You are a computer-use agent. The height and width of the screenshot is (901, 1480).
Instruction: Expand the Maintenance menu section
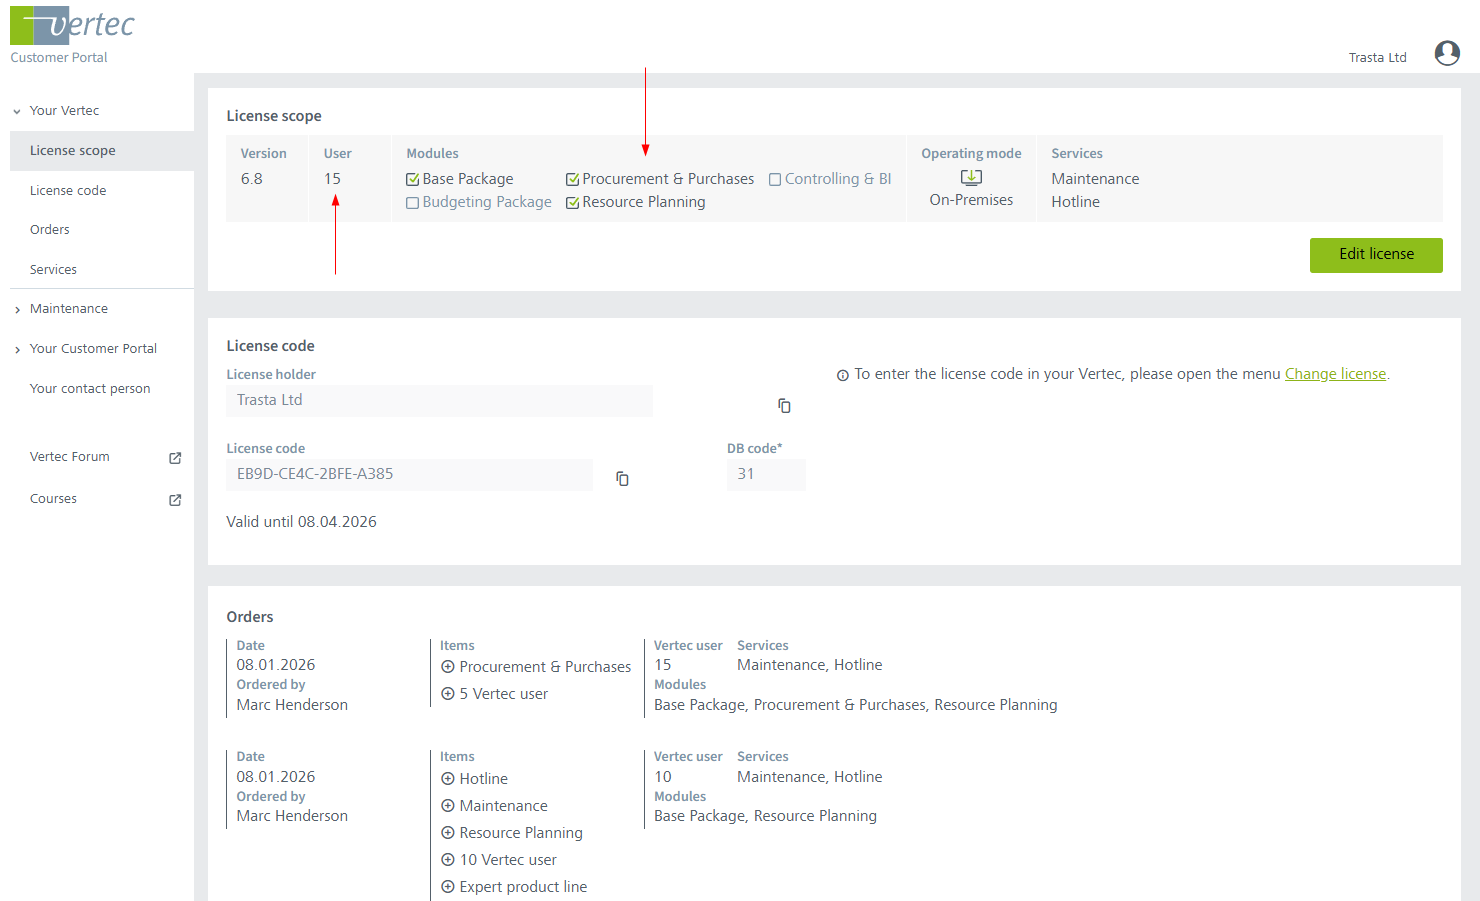pos(17,310)
